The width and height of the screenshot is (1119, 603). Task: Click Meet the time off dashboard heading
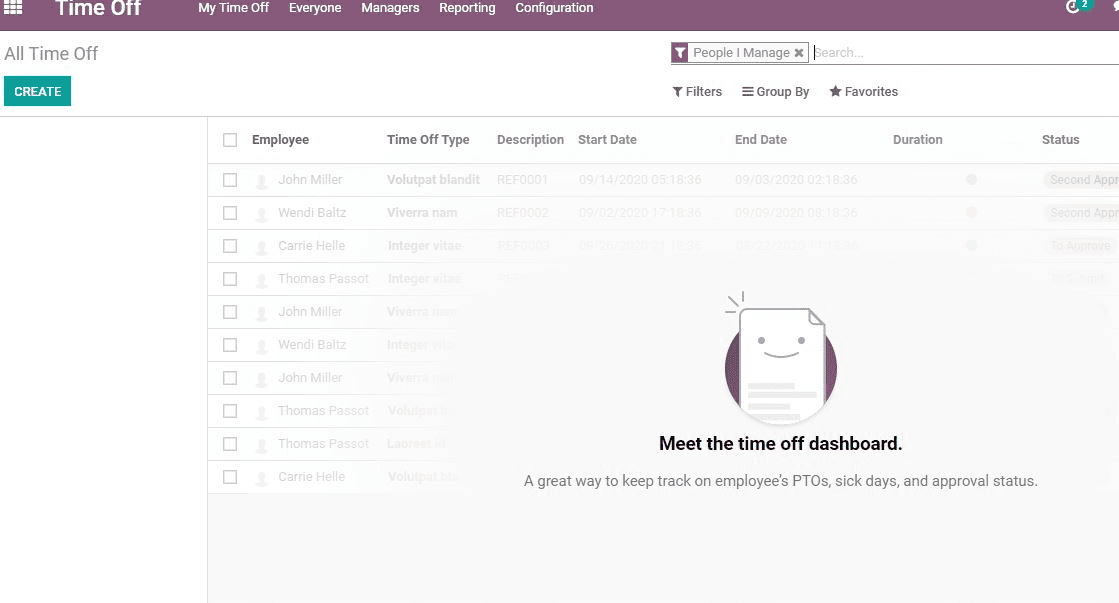pos(781,444)
